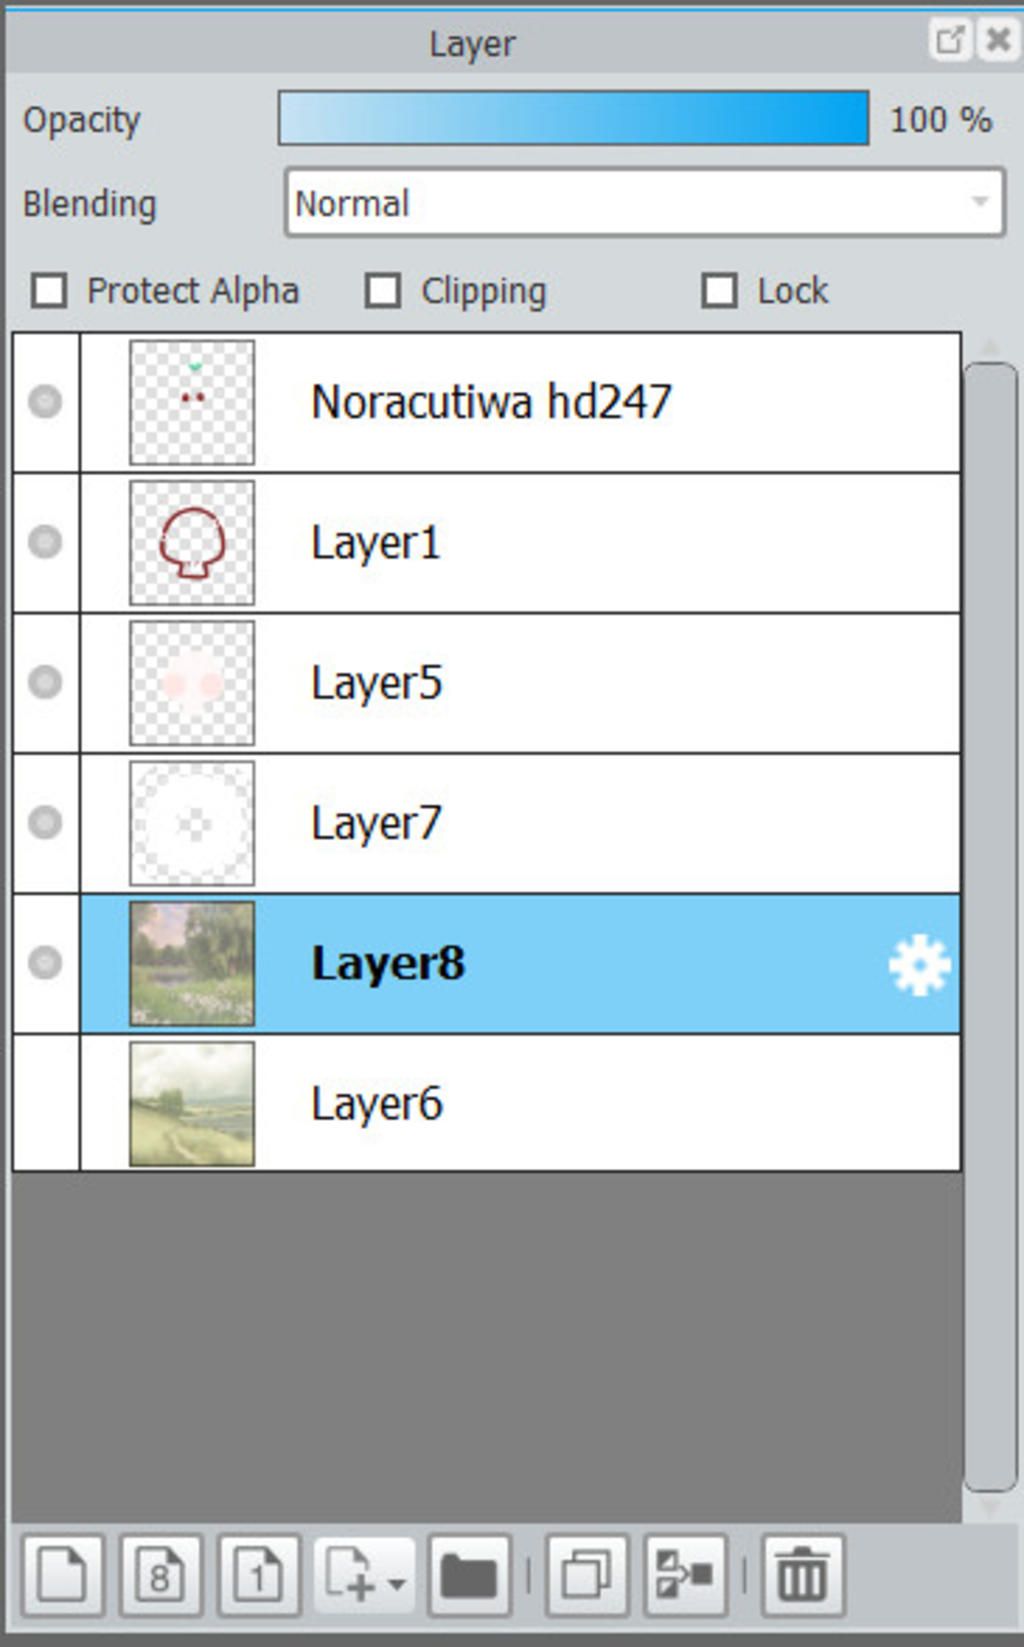This screenshot has width=1024, height=1647.
Task: Delete the selected layer with the trash icon
Action: pos(803,1576)
